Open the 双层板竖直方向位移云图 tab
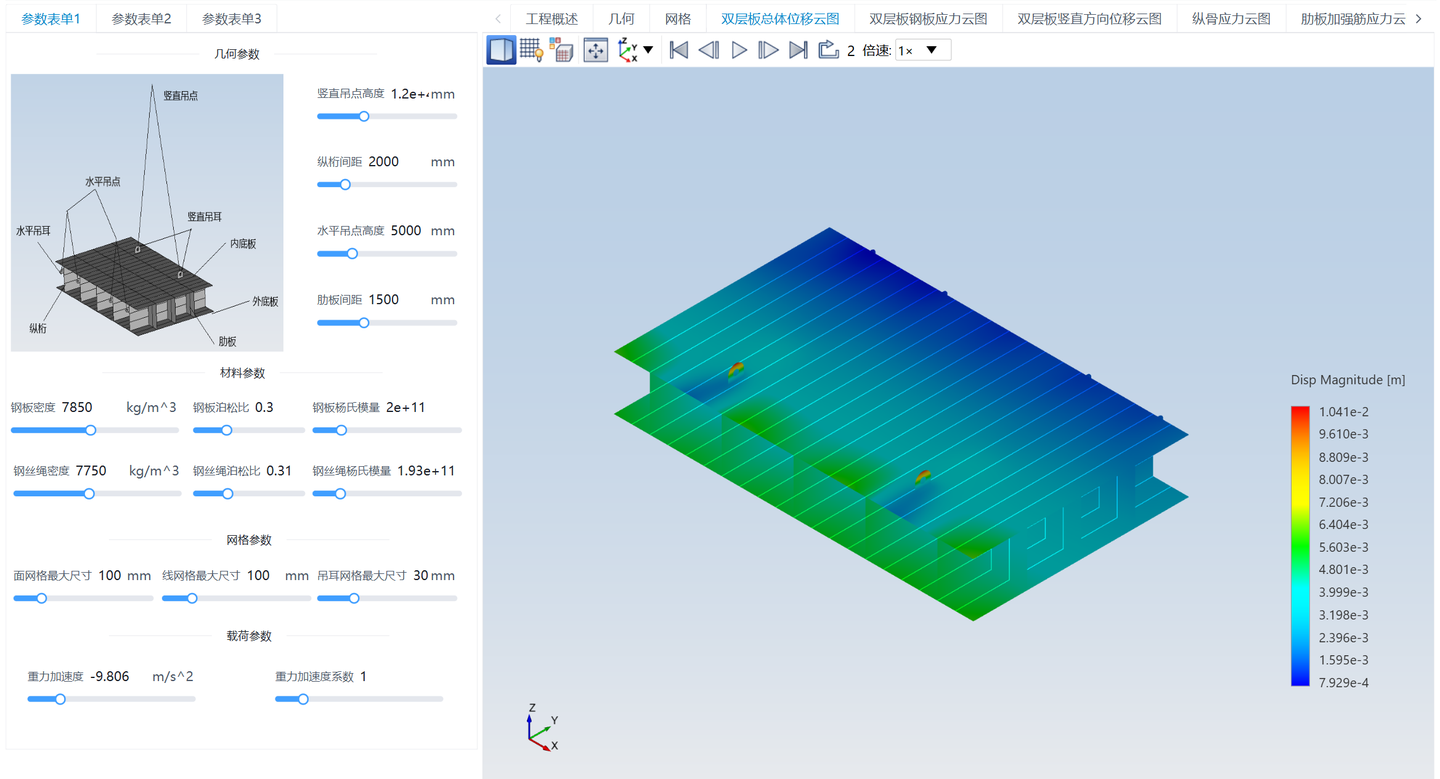Viewport: 1440px width, 779px height. pyautogui.click(x=1089, y=18)
